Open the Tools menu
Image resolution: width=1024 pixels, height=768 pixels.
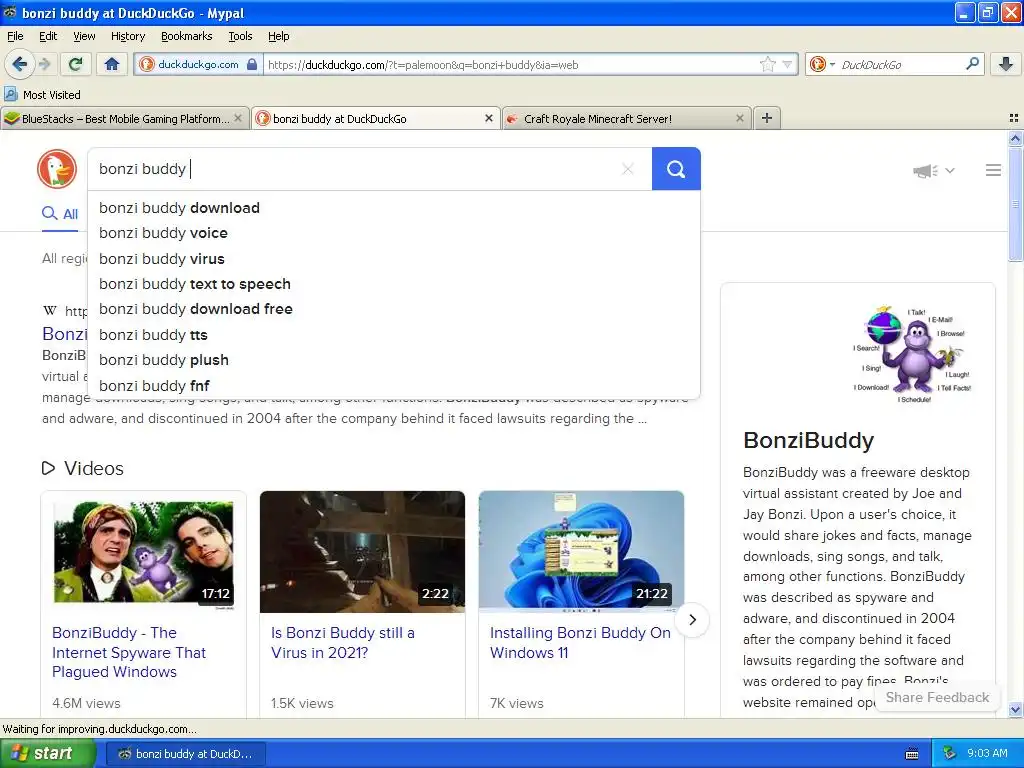pos(240,36)
